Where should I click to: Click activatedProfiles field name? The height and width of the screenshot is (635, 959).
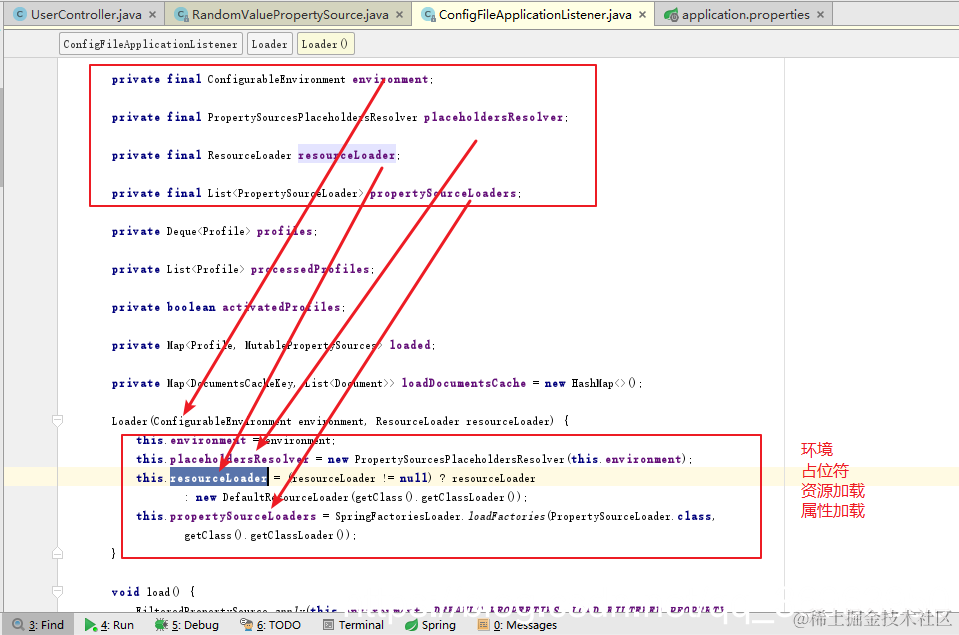click(281, 307)
